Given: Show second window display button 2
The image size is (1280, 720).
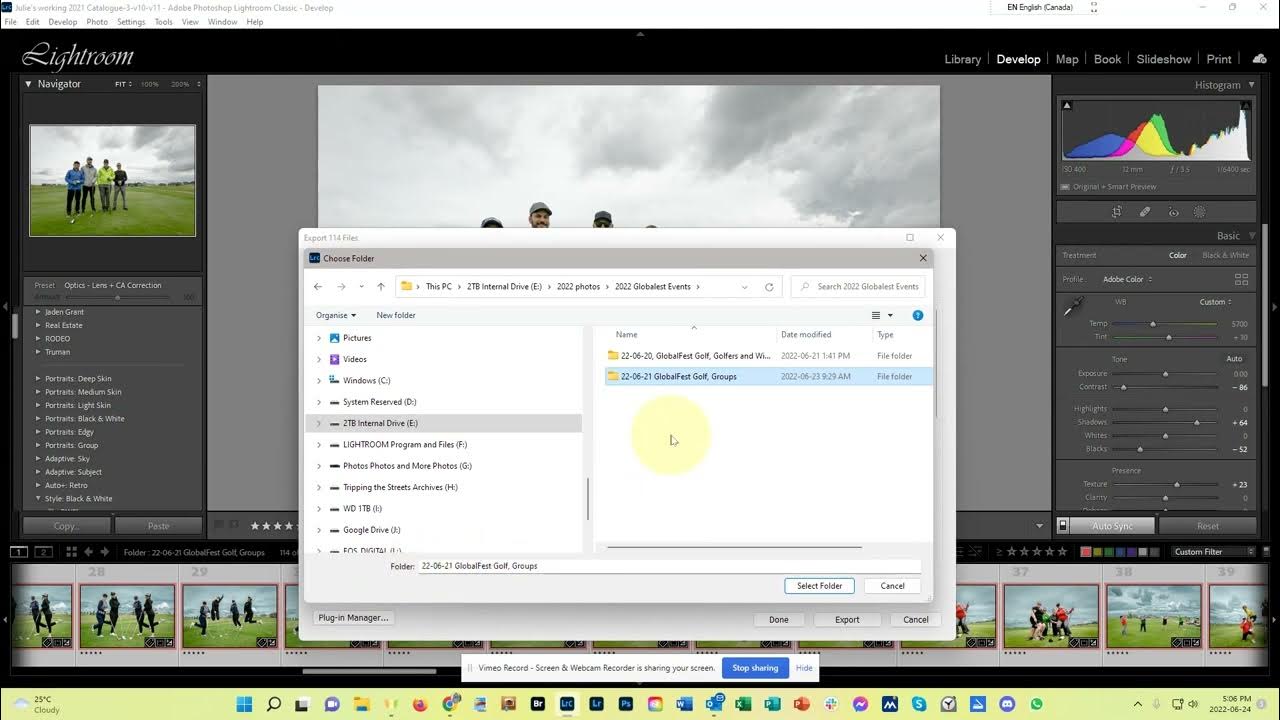Looking at the screenshot, I should click(44, 552).
